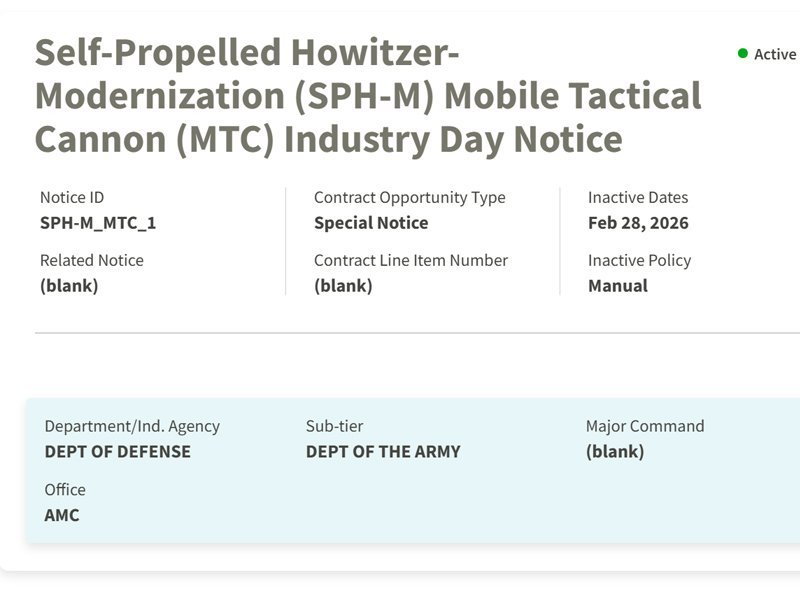Click the Manual inactive policy value
This screenshot has width=800, height=600.
(618, 286)
